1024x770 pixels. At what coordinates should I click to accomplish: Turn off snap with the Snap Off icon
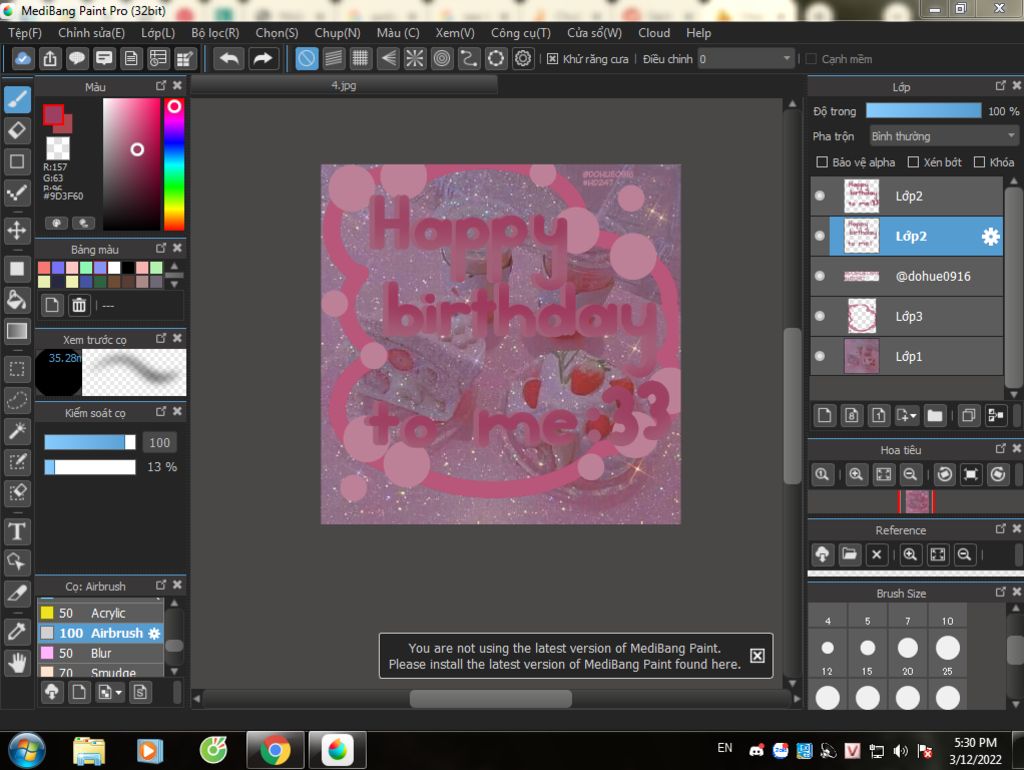306,59
